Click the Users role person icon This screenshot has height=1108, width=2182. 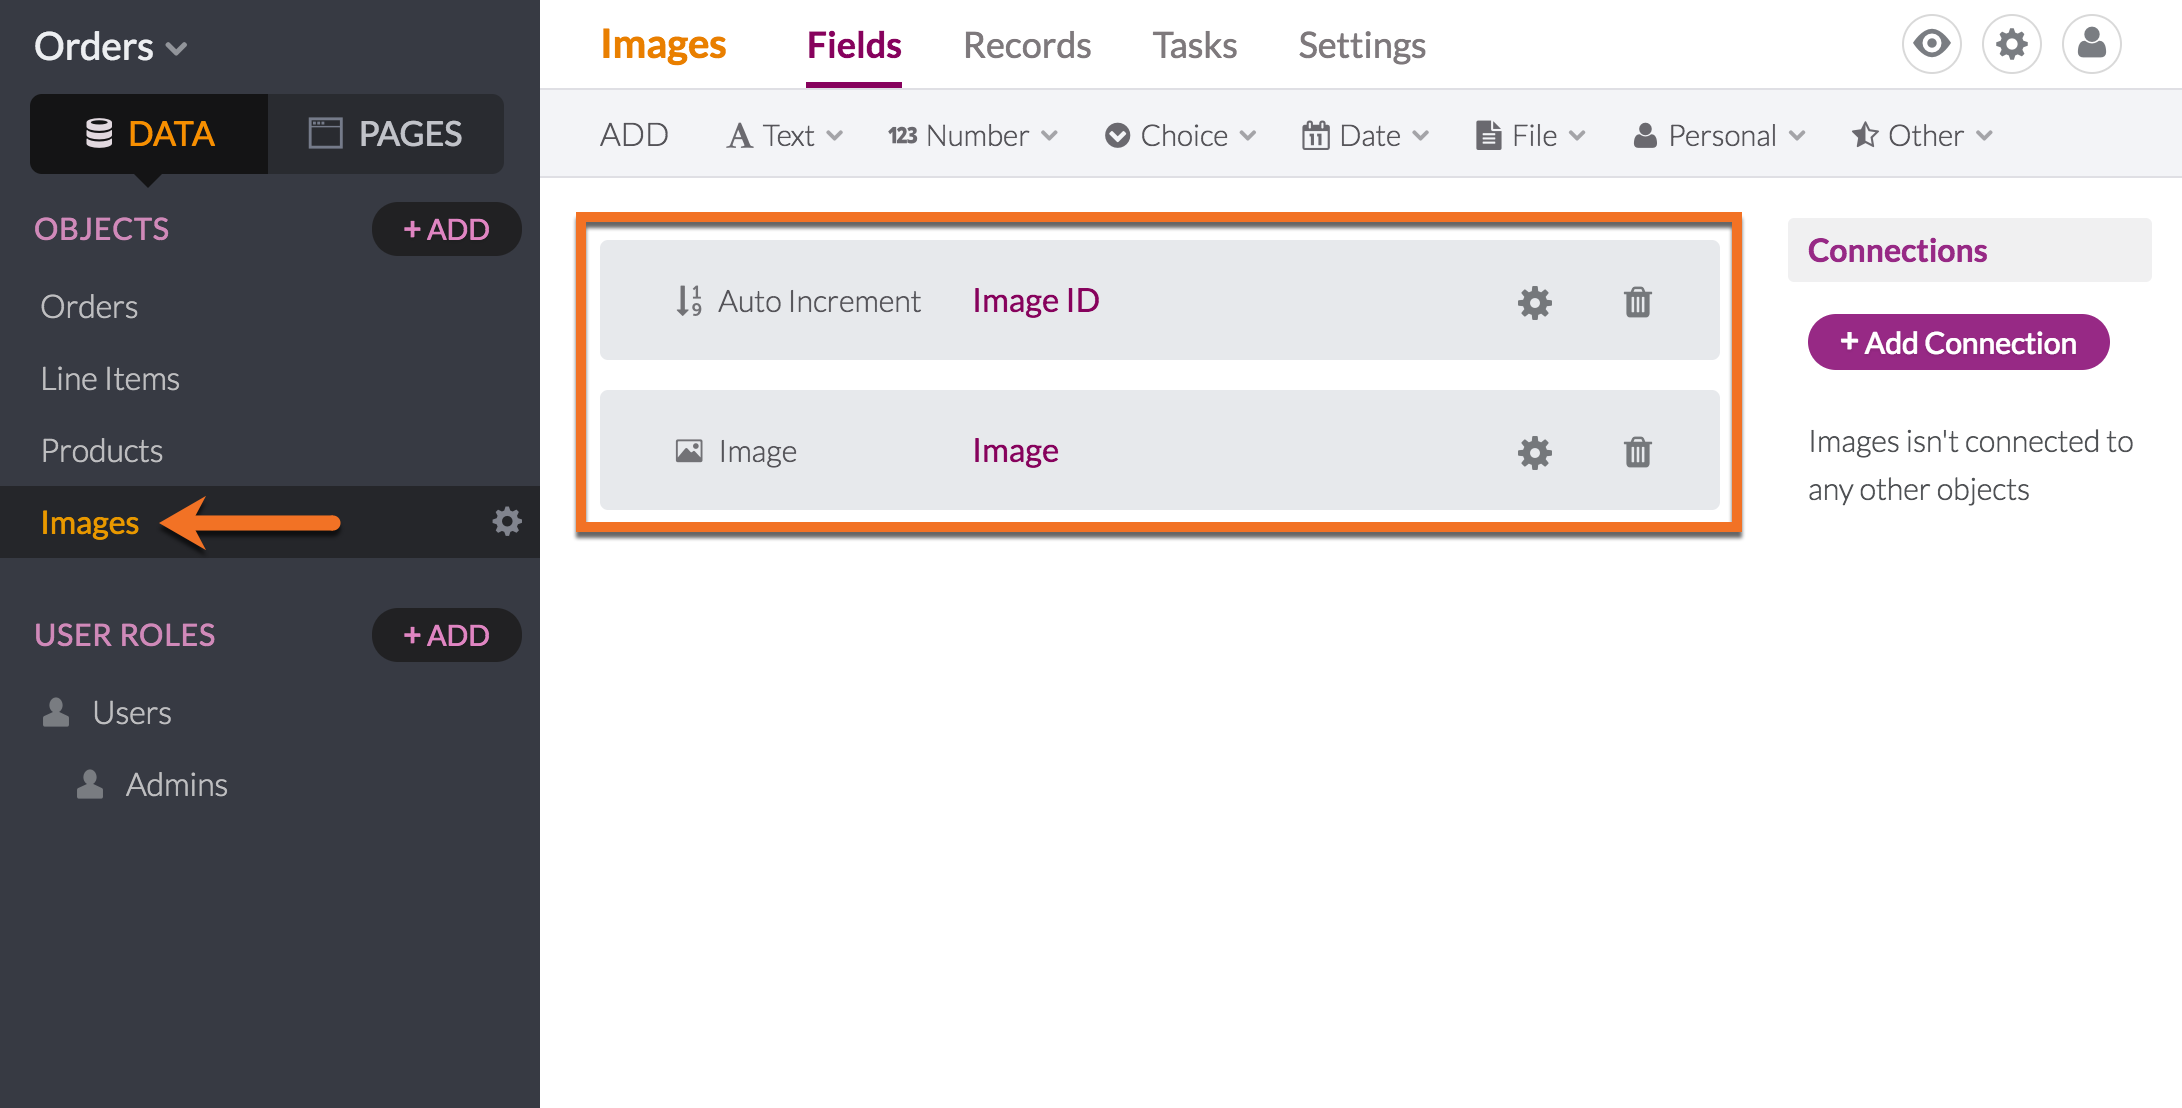pos(56,712)
